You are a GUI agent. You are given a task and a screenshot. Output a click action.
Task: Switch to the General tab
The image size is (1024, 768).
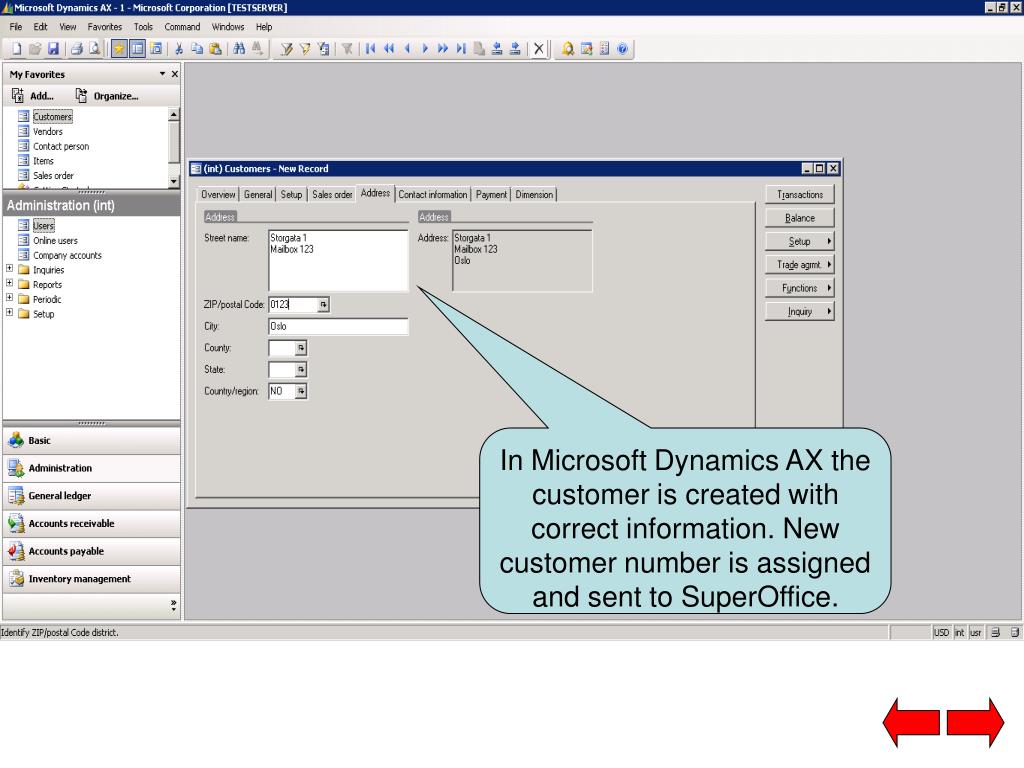(x=258, y=195)
